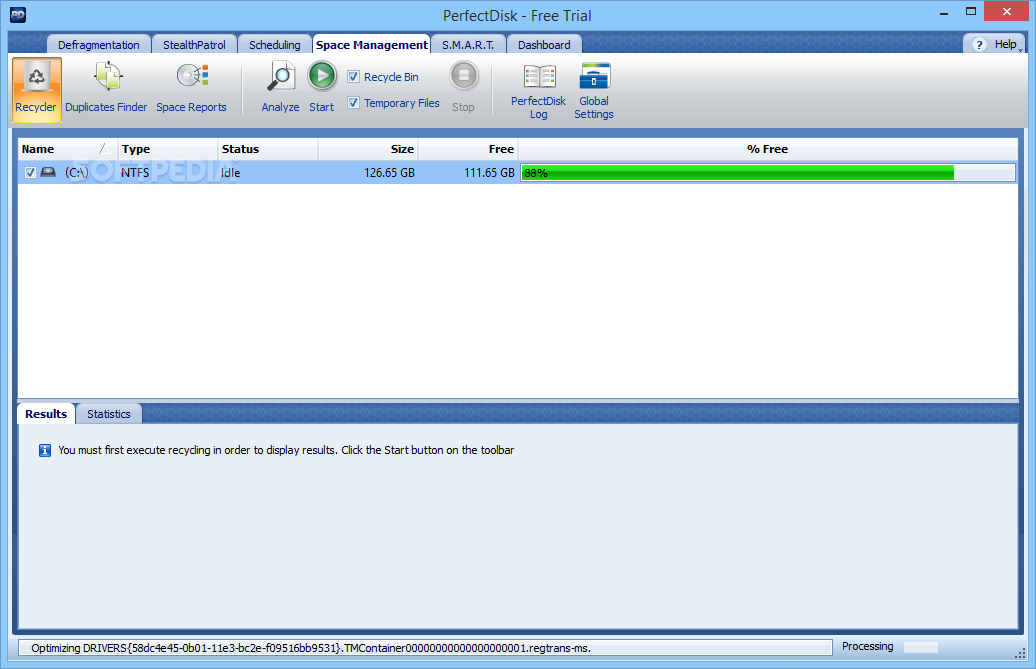Switch to the Defragmentation tab
The image size is (1036, 669).
point(98,45)
